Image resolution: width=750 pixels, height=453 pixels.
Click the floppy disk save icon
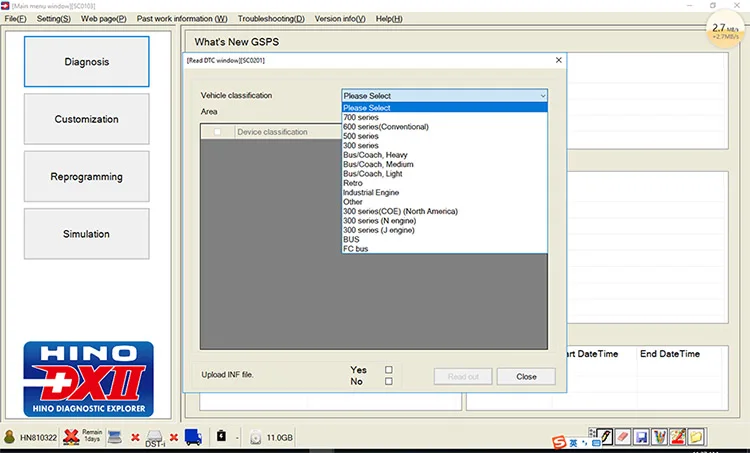641,437
